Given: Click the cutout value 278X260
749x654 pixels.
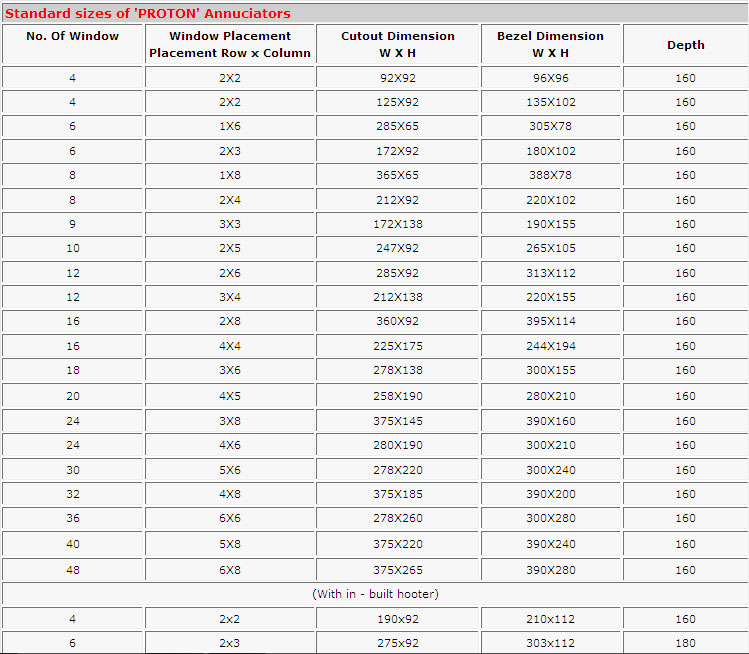Looking at the screenshot, I should 397,518.
